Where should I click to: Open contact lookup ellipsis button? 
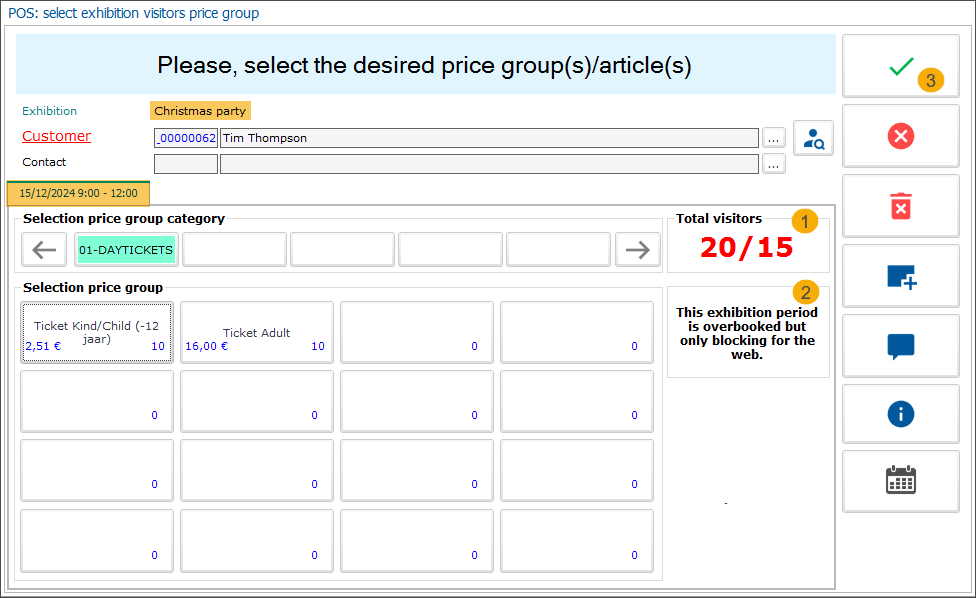point(774,164)
